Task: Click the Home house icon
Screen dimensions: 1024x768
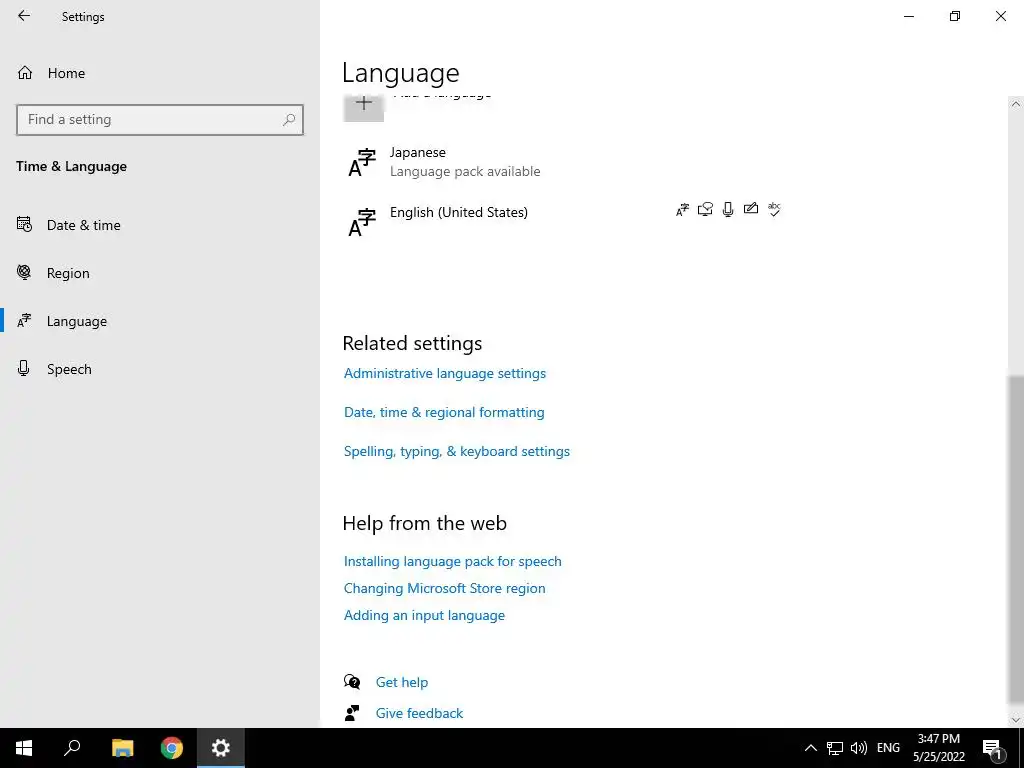Action: [25, 73]
